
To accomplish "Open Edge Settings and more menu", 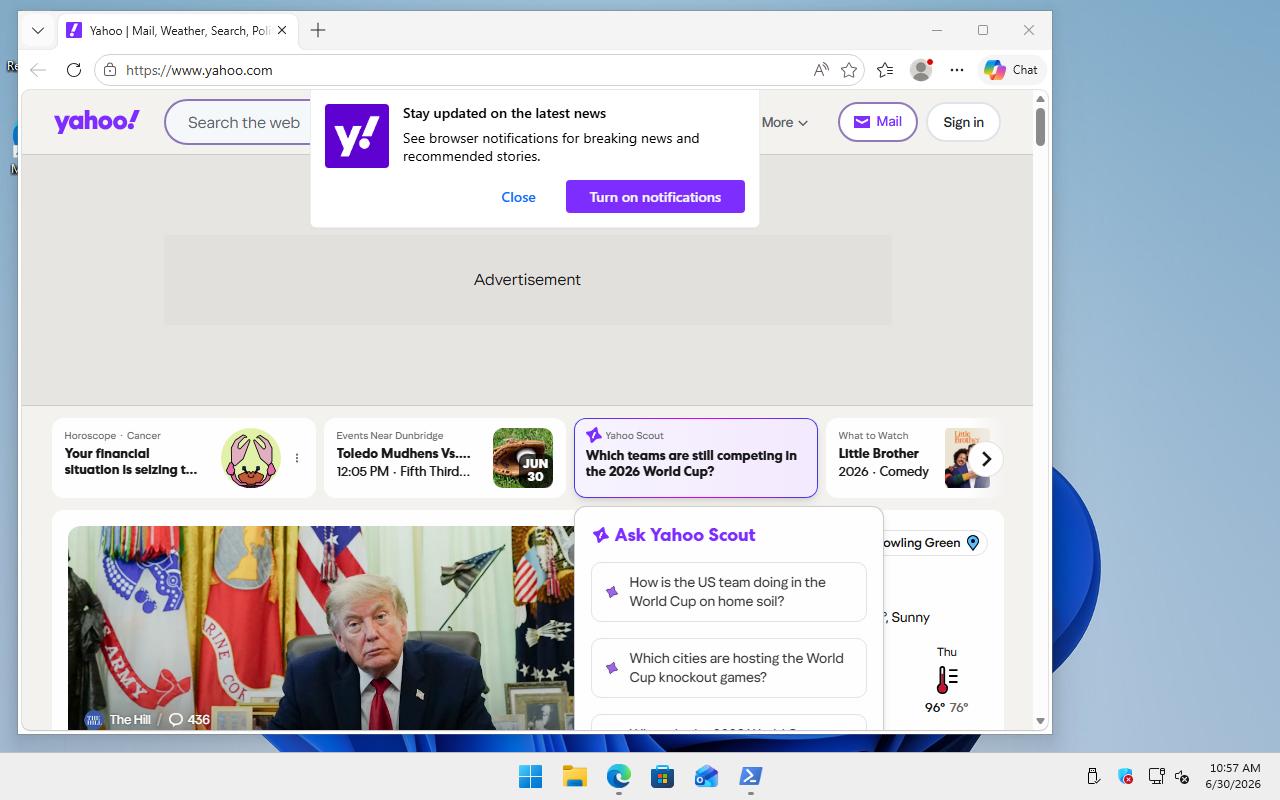I will pos(957,70).
